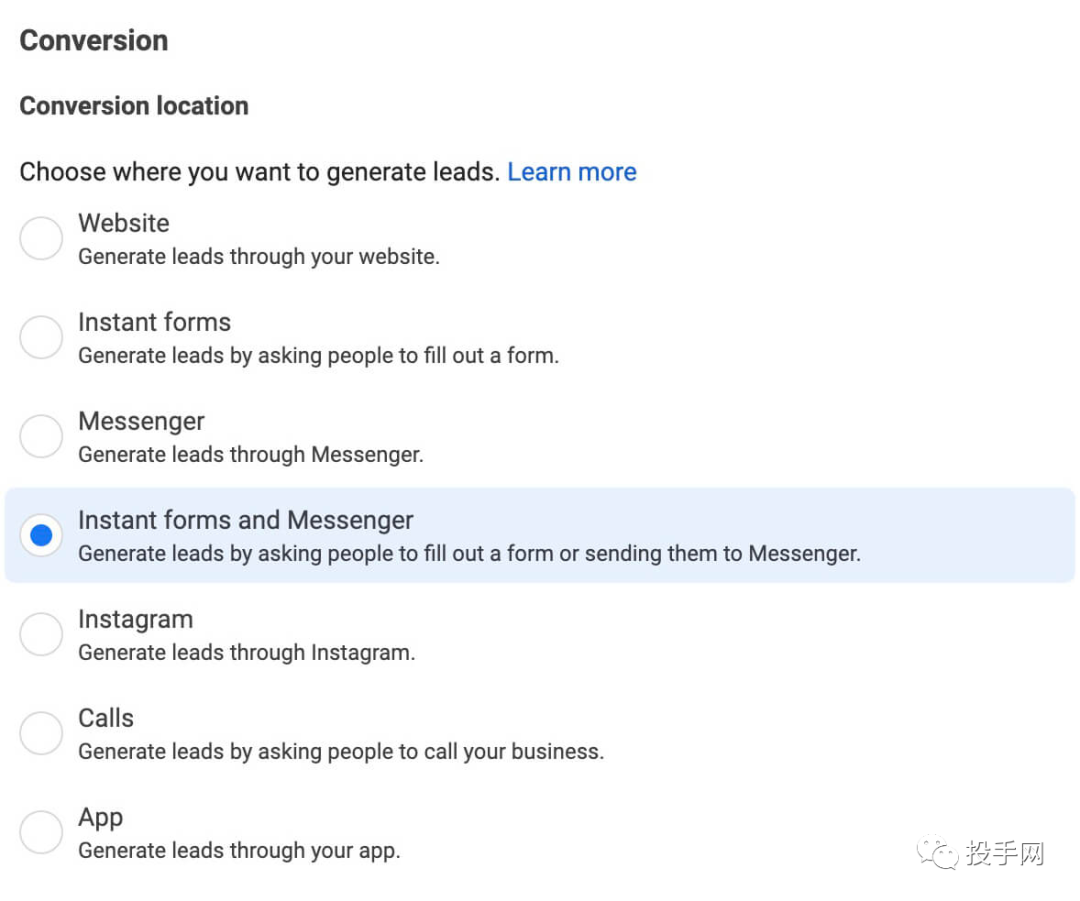
Task: Click "asking people to call your business" description
Action: (340, 752)
